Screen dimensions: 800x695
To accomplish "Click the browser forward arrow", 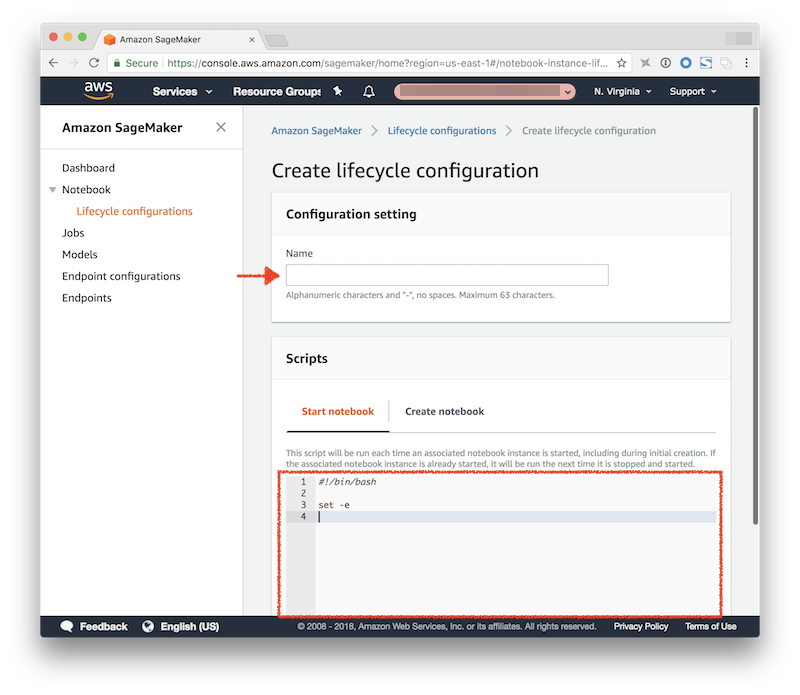I will pos(74,63).
